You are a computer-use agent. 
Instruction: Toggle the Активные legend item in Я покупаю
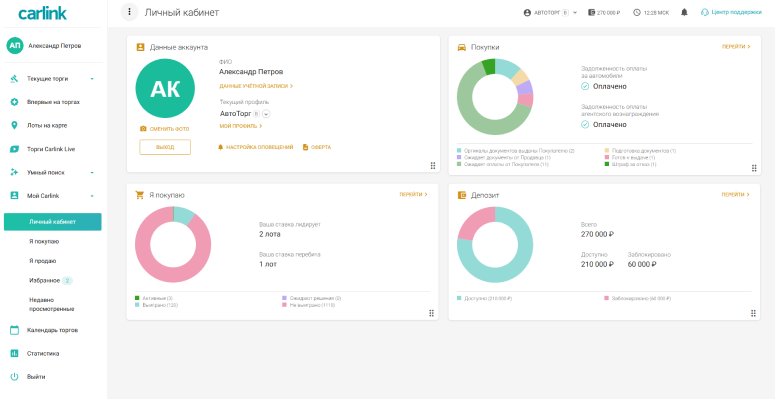click(154, 298)
